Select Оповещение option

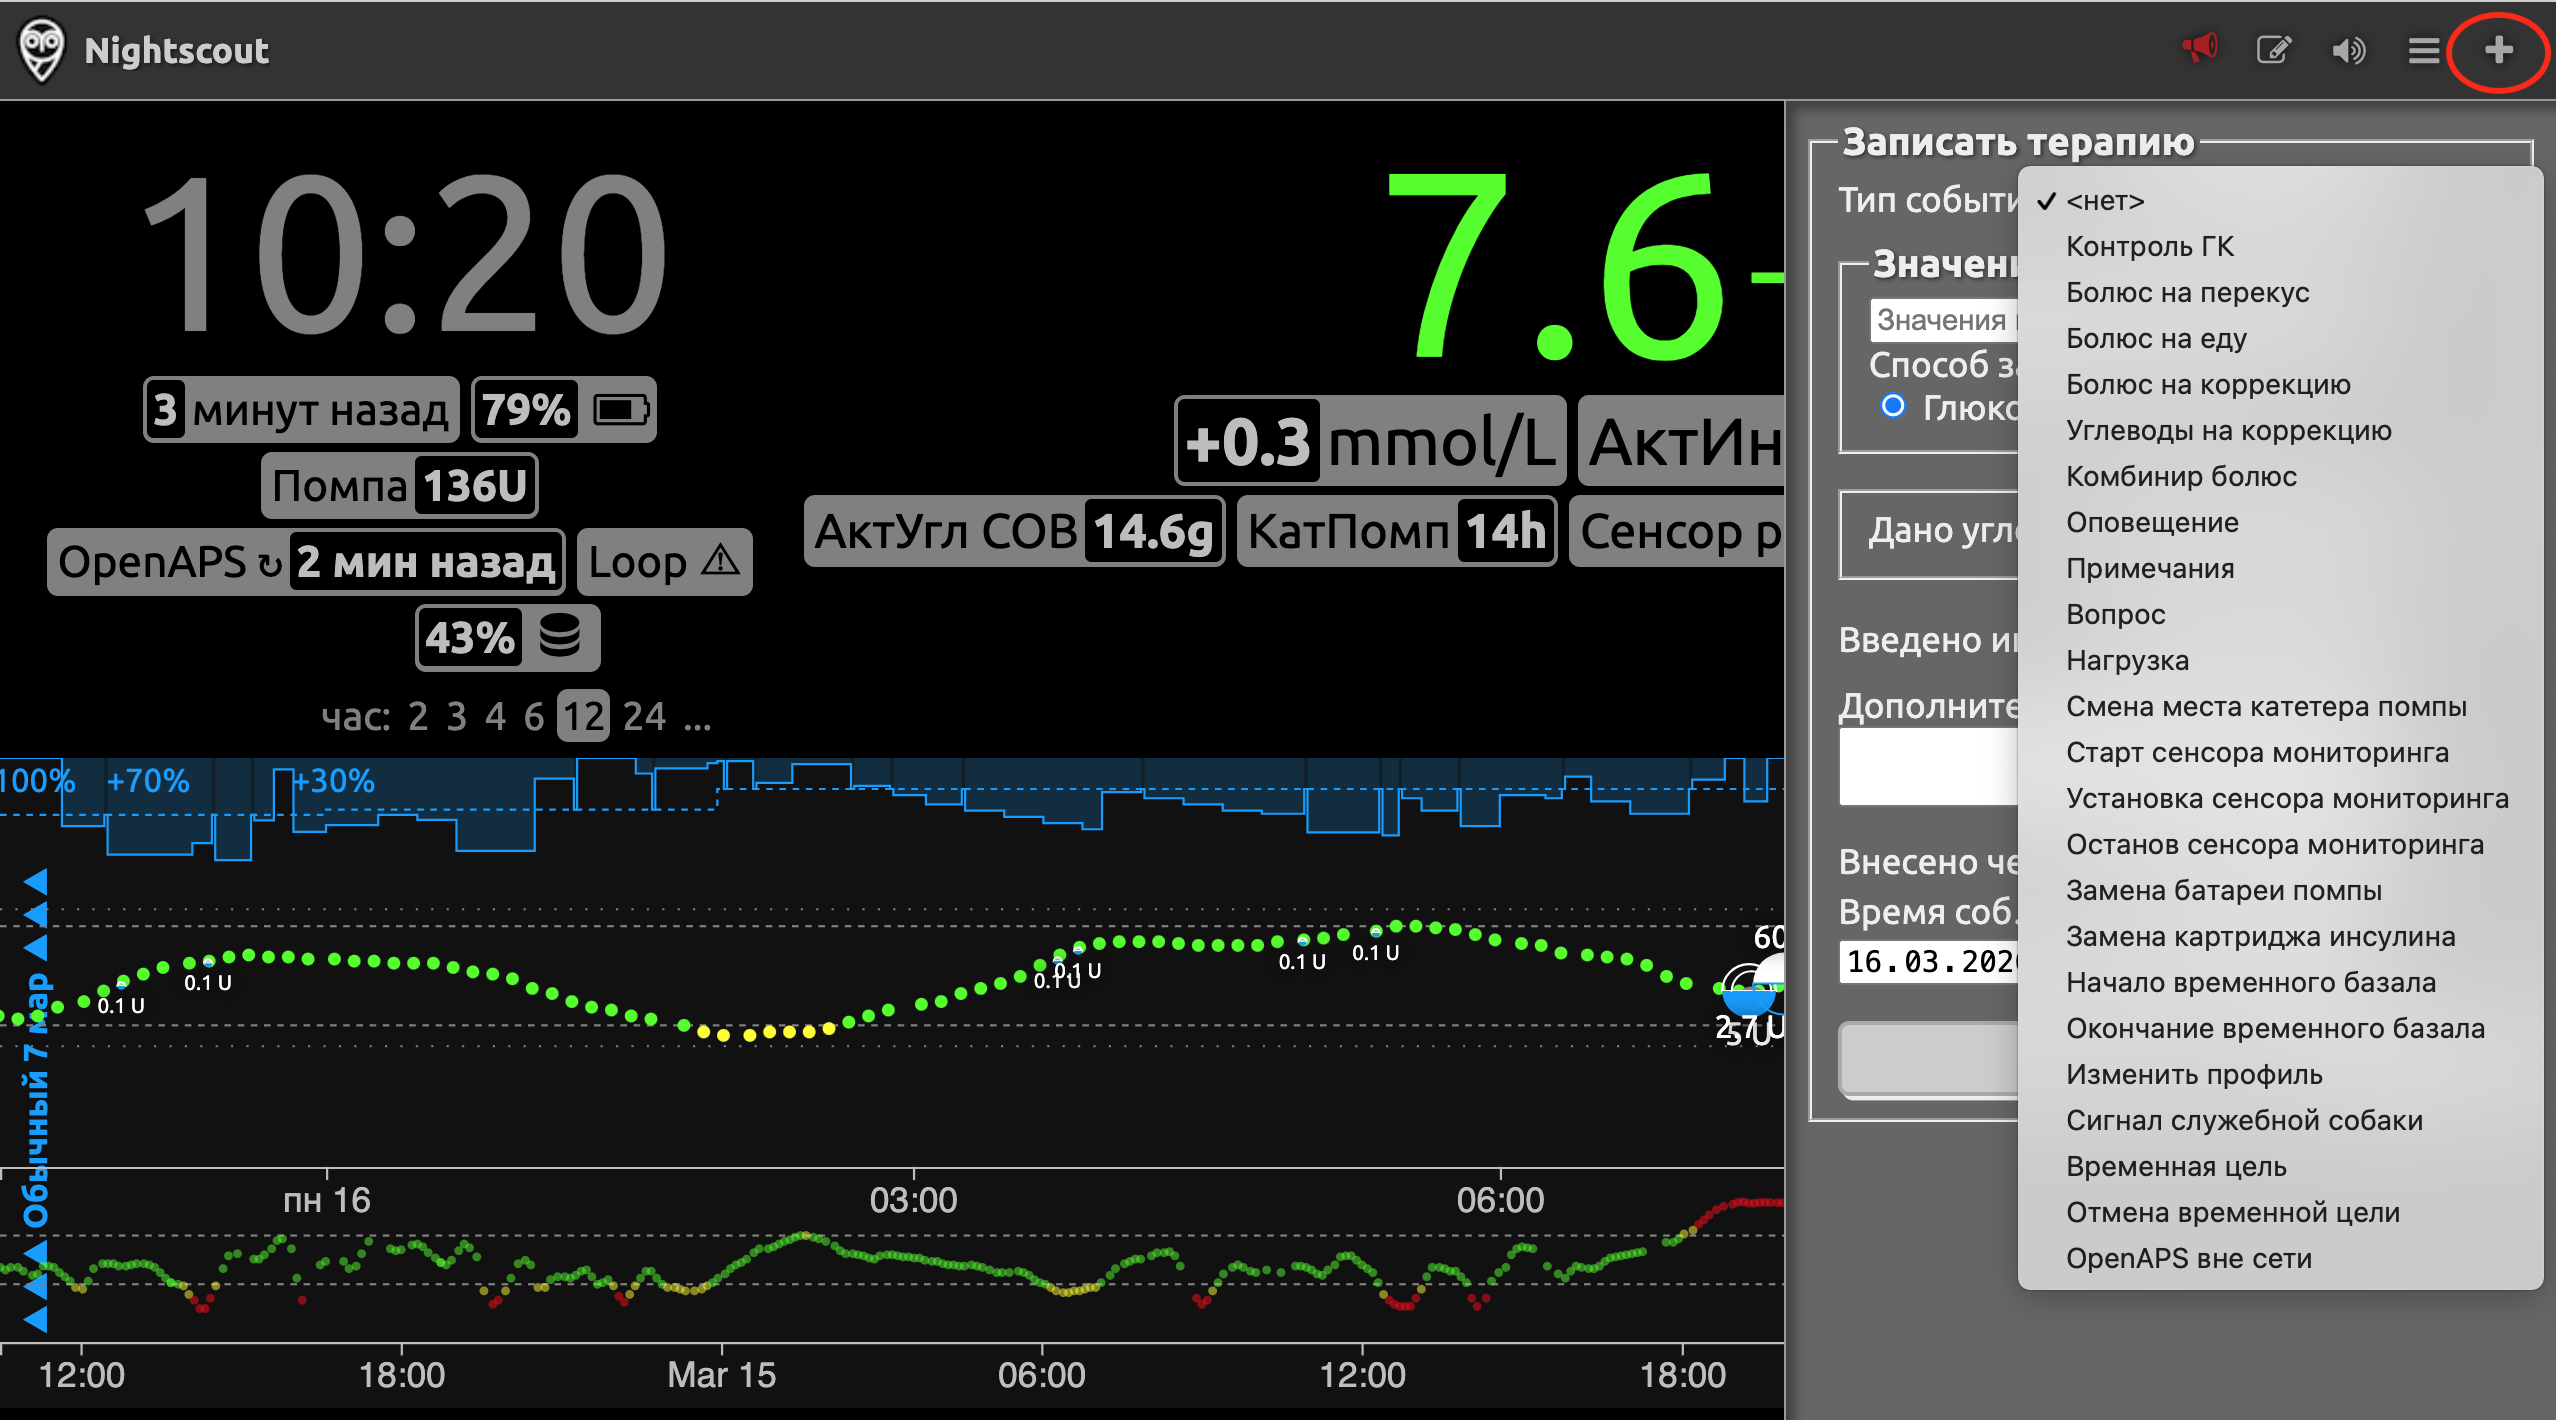[x=2280, y=522]
